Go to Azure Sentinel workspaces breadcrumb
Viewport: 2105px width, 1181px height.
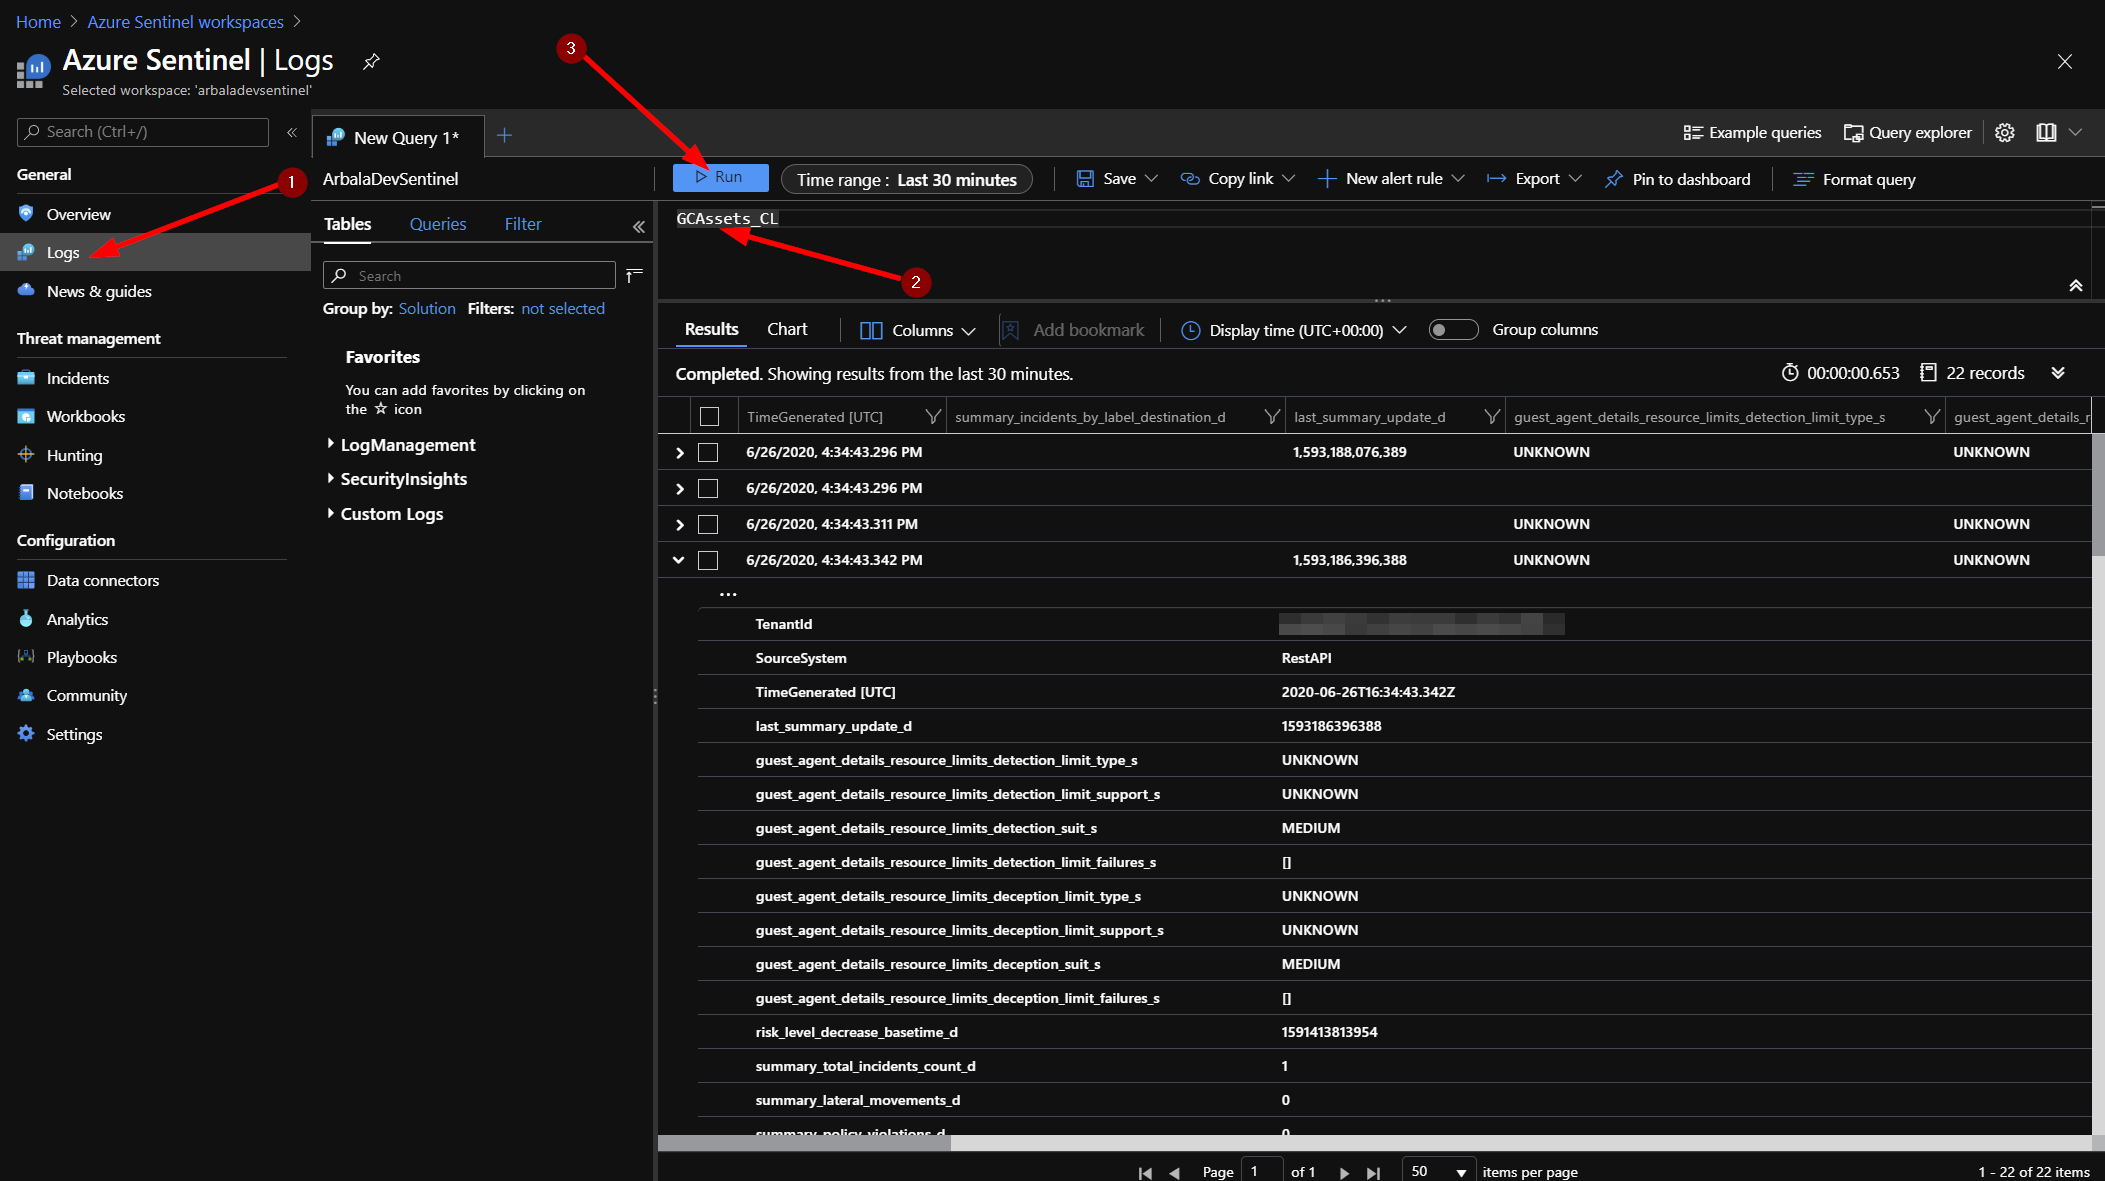pos(185,21)
